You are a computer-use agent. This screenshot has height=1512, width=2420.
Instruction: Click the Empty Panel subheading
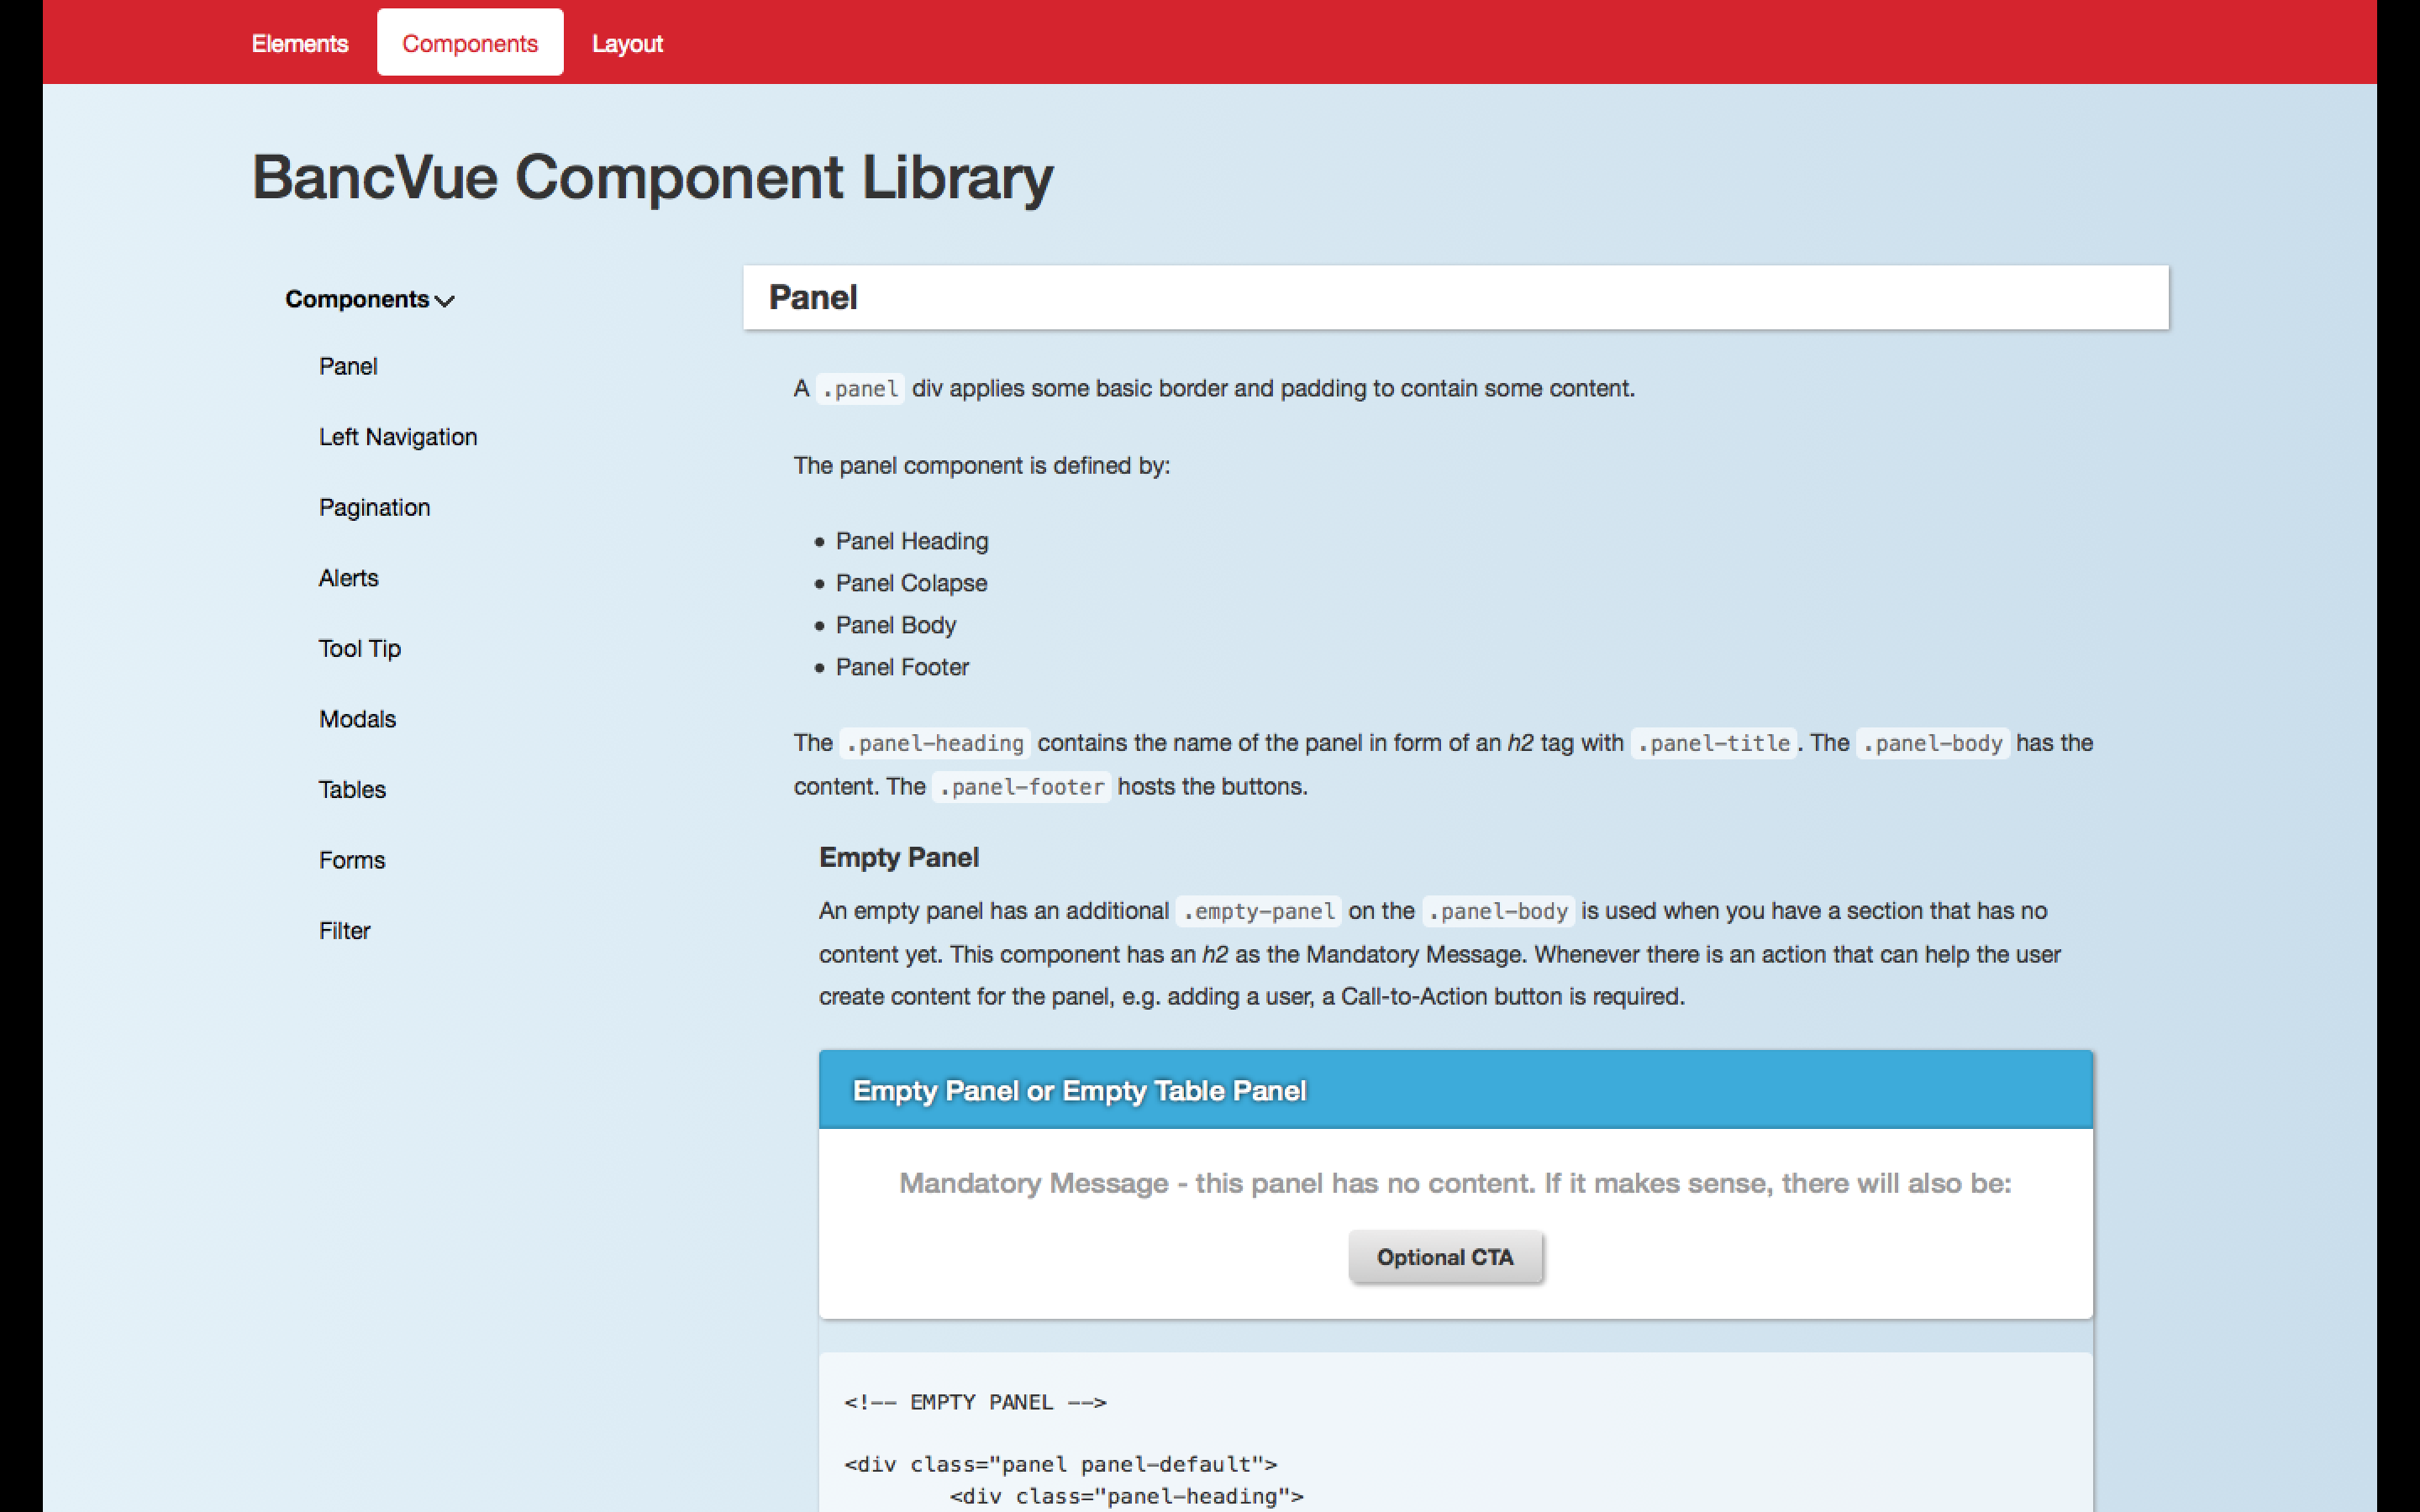tap(898, 857)
